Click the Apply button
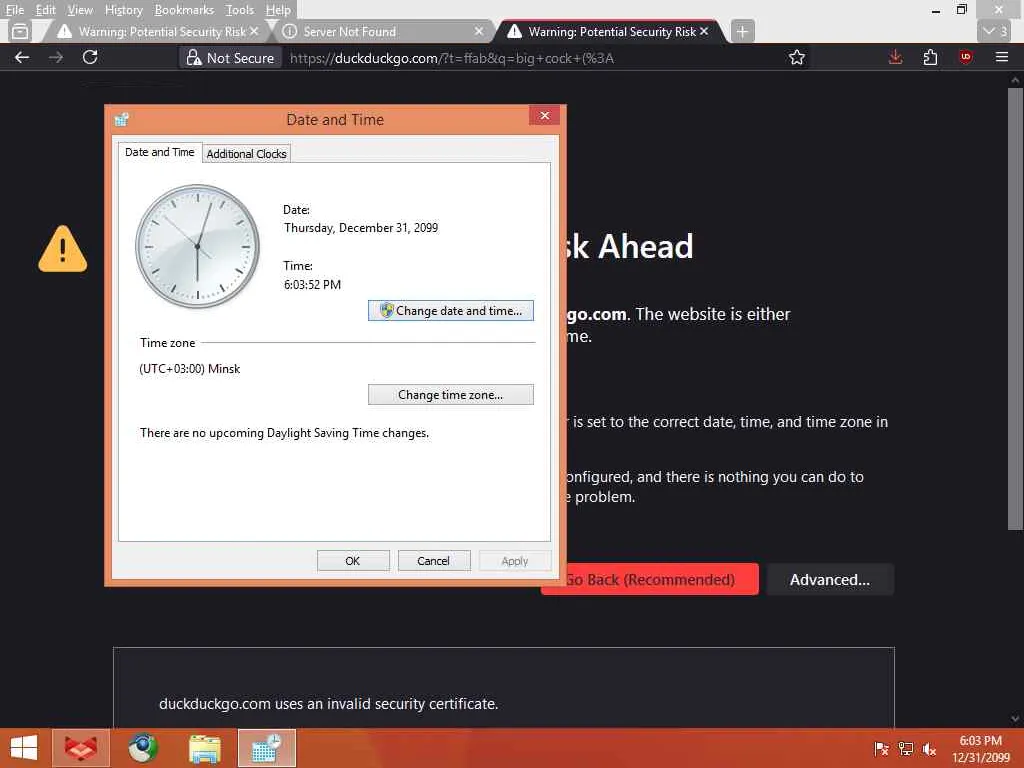Image resolution: width=1024 pixels, height=768 pixels. coord(515,561)
